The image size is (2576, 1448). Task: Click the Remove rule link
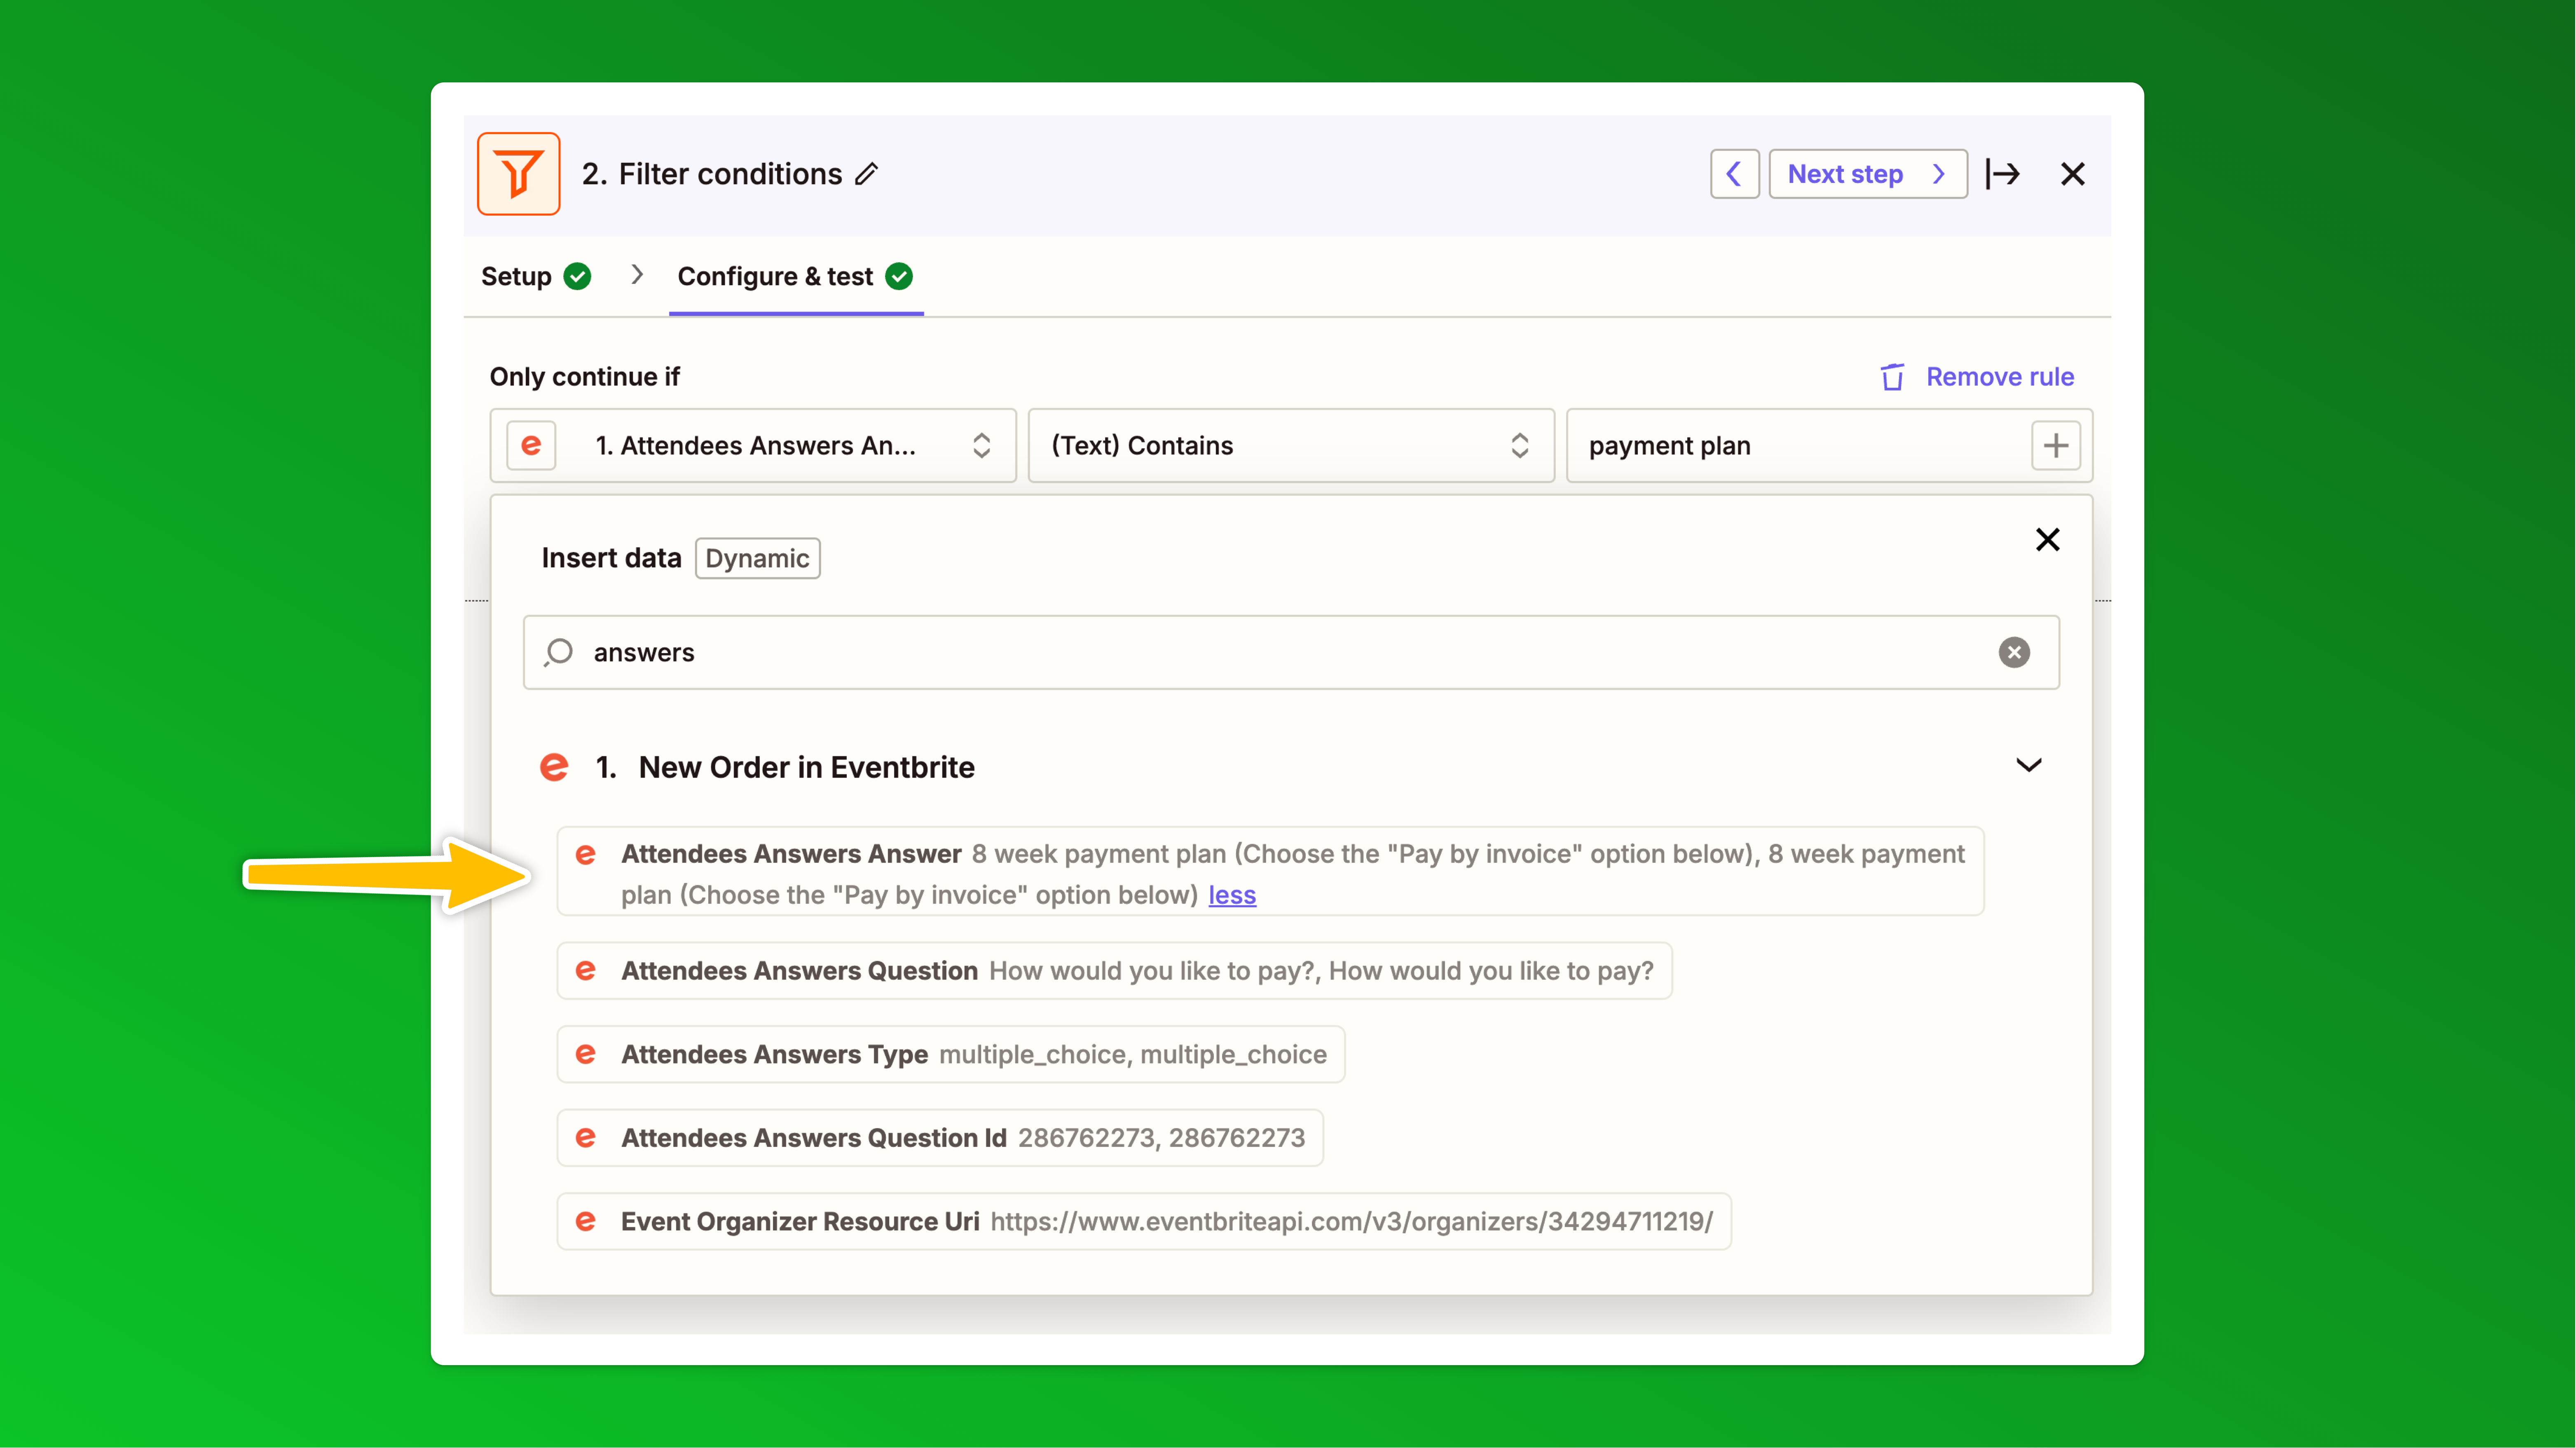click(2000, 377)
